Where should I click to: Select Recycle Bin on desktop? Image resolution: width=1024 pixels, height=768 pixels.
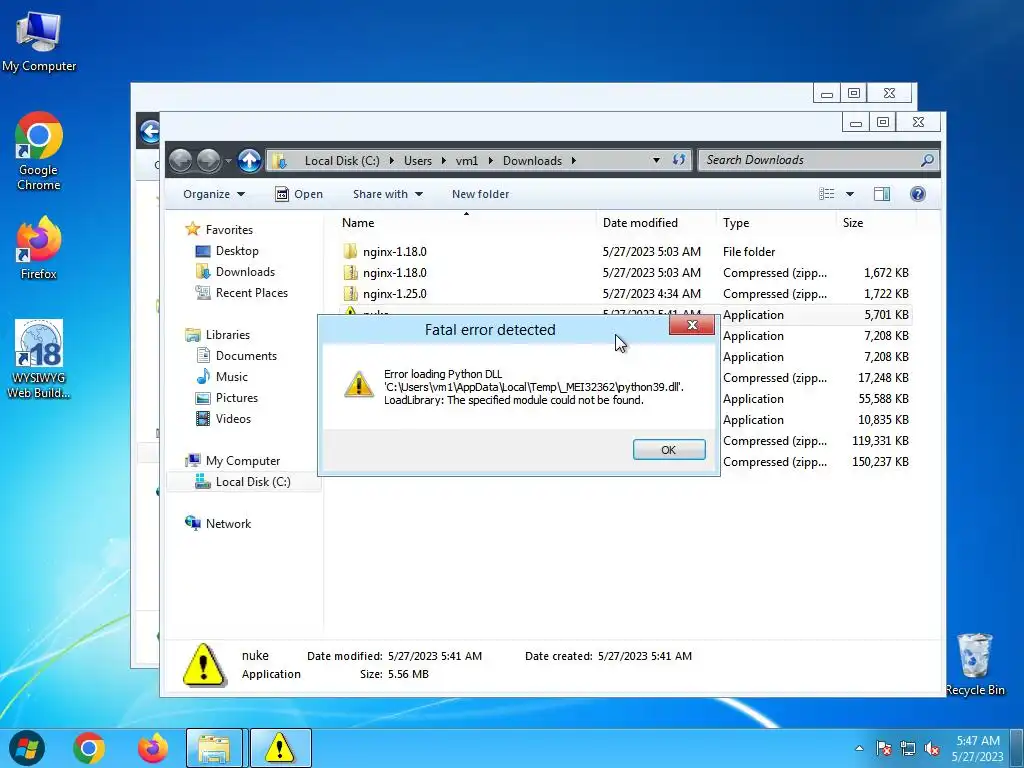coord(975,664)
